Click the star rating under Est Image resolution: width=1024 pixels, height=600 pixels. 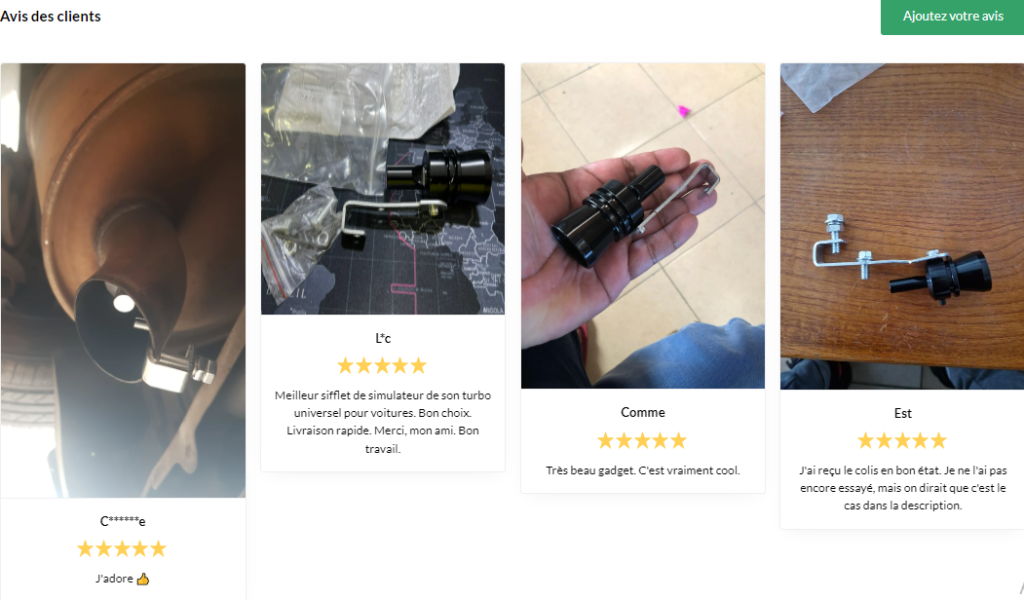tap(902, 441)
